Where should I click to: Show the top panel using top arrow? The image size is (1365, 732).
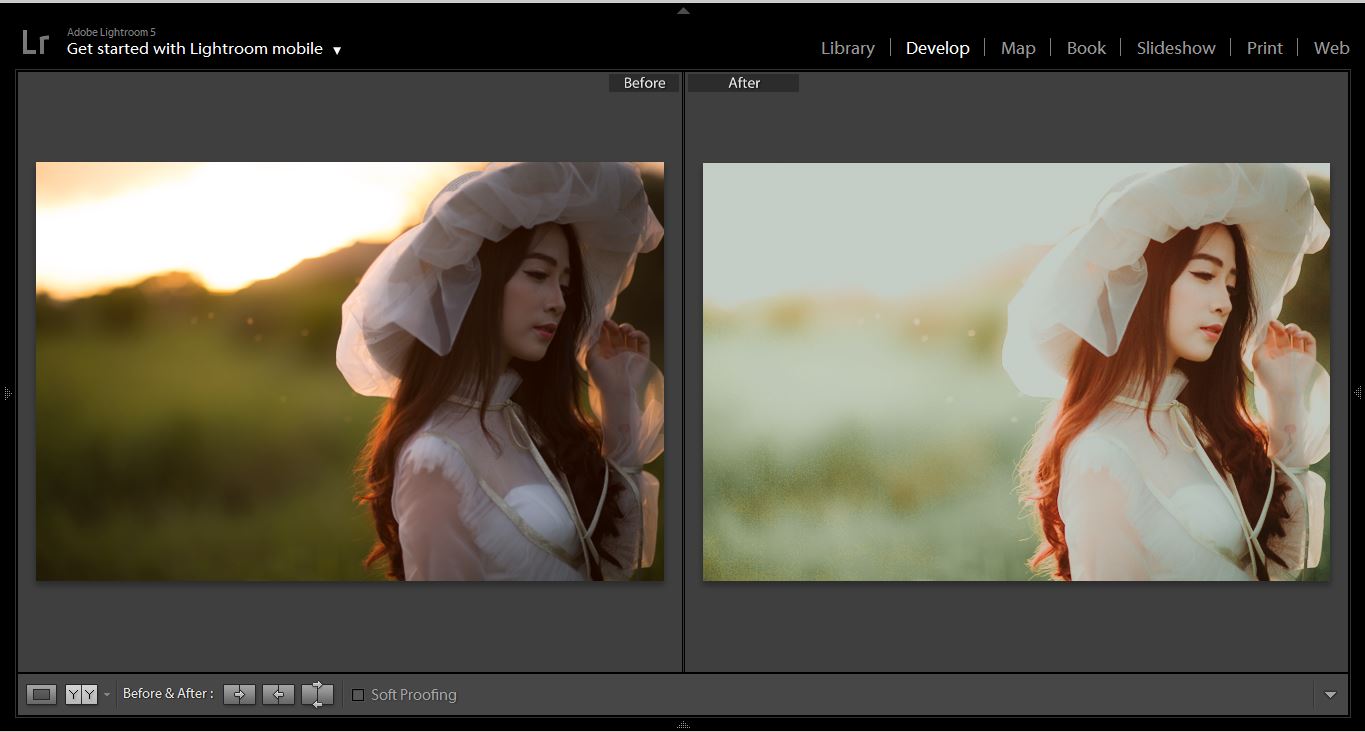pos(683,11)
